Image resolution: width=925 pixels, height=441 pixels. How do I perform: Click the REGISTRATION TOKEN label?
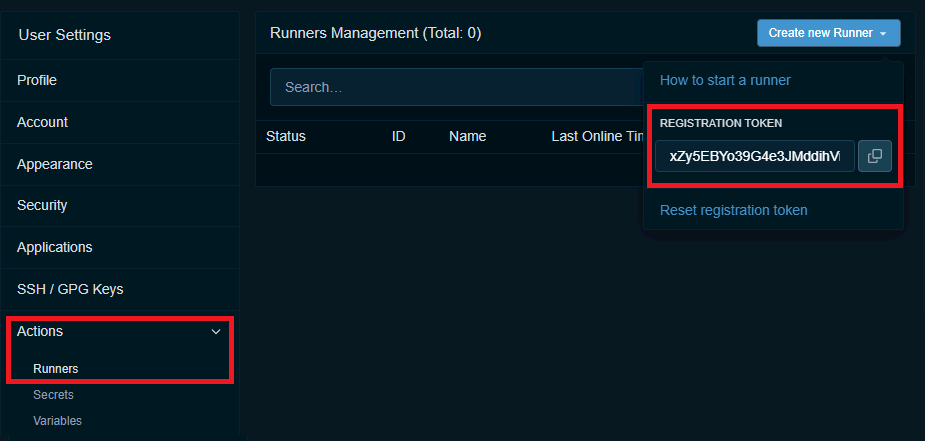pyautogui.click(x=720, y=123)
